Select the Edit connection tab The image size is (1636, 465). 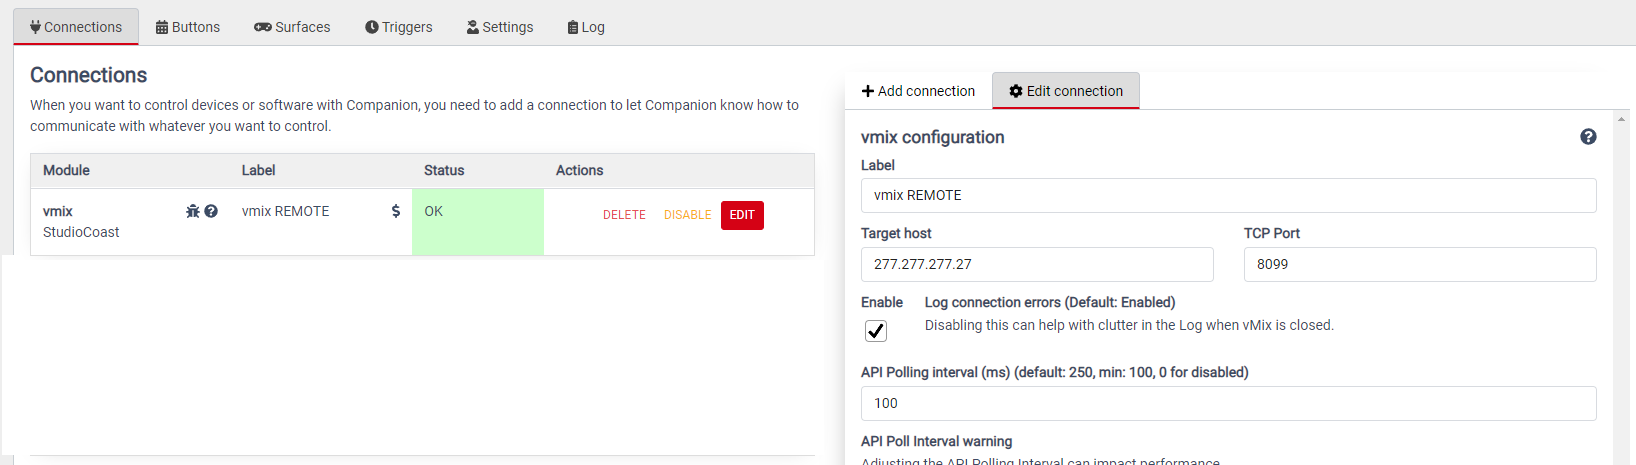[x=1066, y=91]
